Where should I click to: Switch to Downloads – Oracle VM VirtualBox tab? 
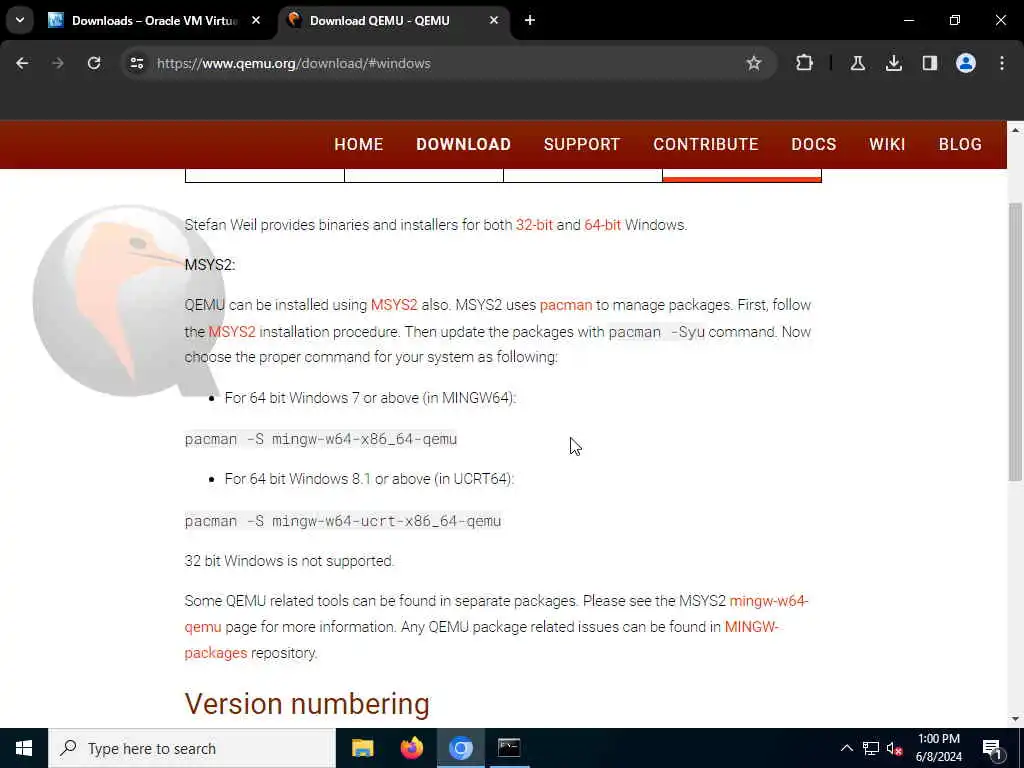(154, 21)
